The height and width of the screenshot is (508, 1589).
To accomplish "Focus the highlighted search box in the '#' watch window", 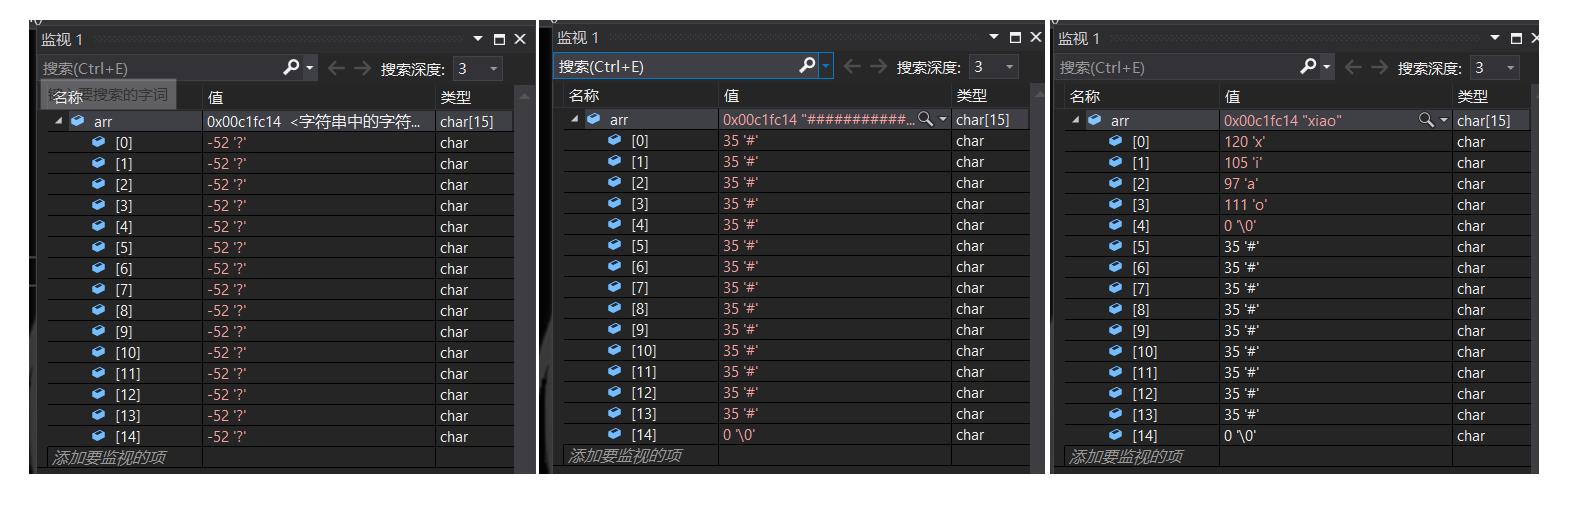I will pos(676,66).
